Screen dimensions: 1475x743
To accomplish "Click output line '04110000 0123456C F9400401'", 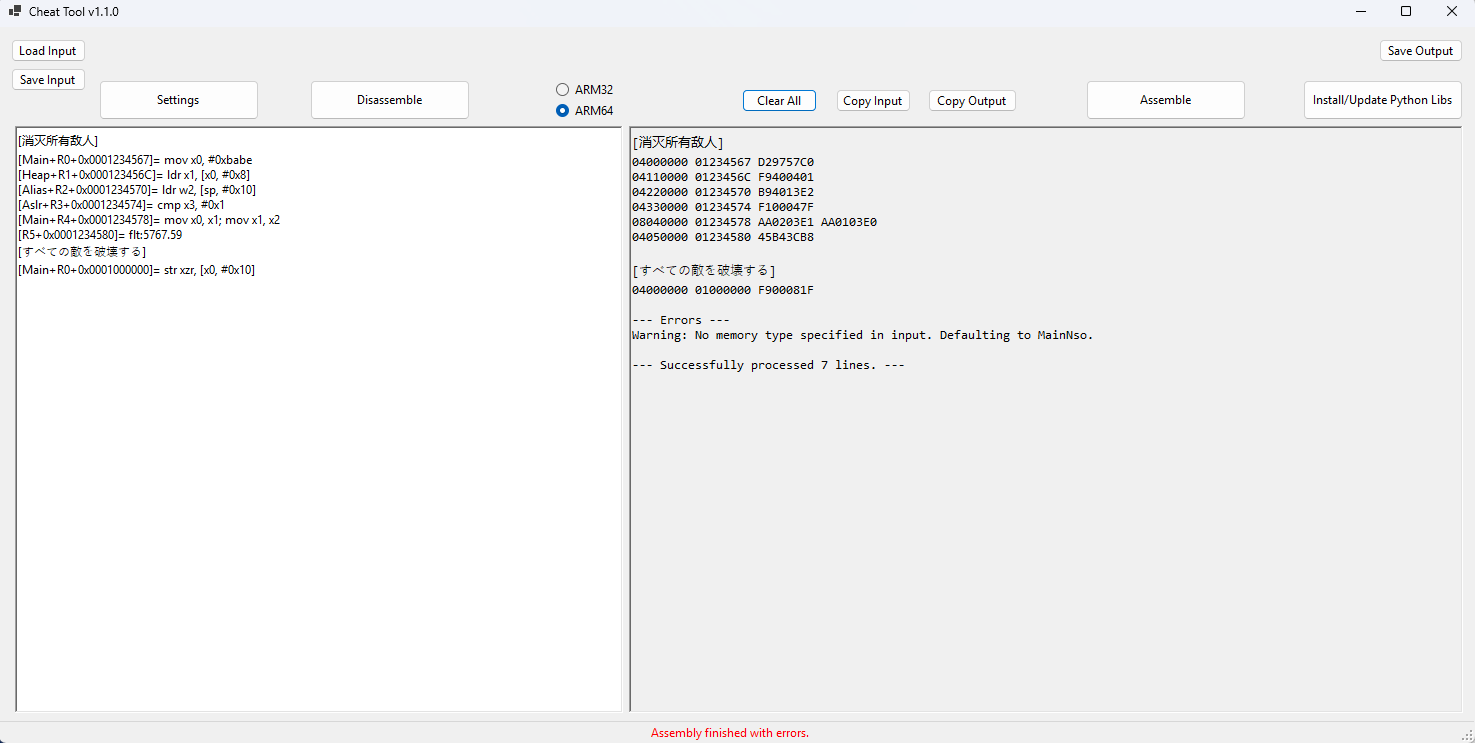I will [x=723, y=177].
